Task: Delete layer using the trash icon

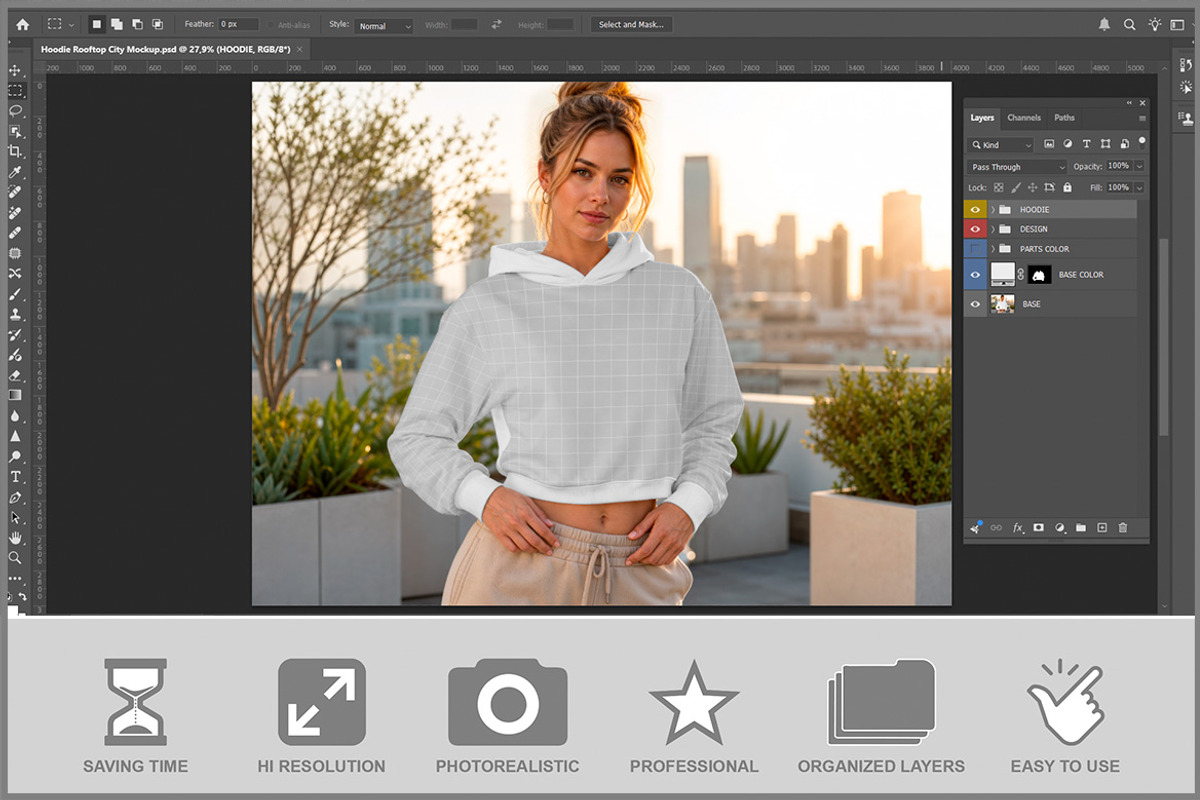Action: pyautogui.click(x=1122, y=527)
